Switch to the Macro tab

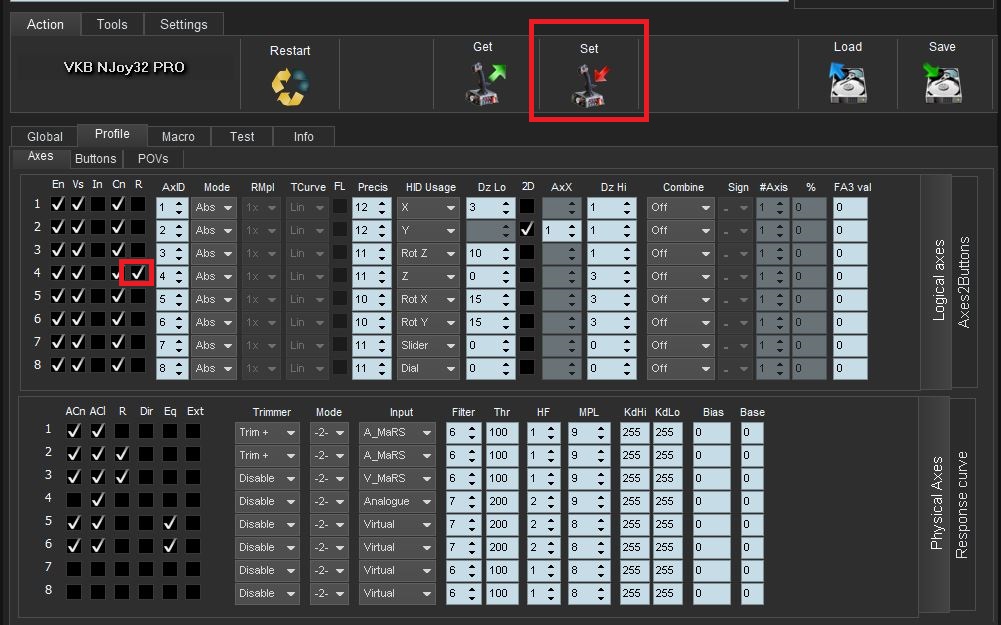click(x=178, y=136)
